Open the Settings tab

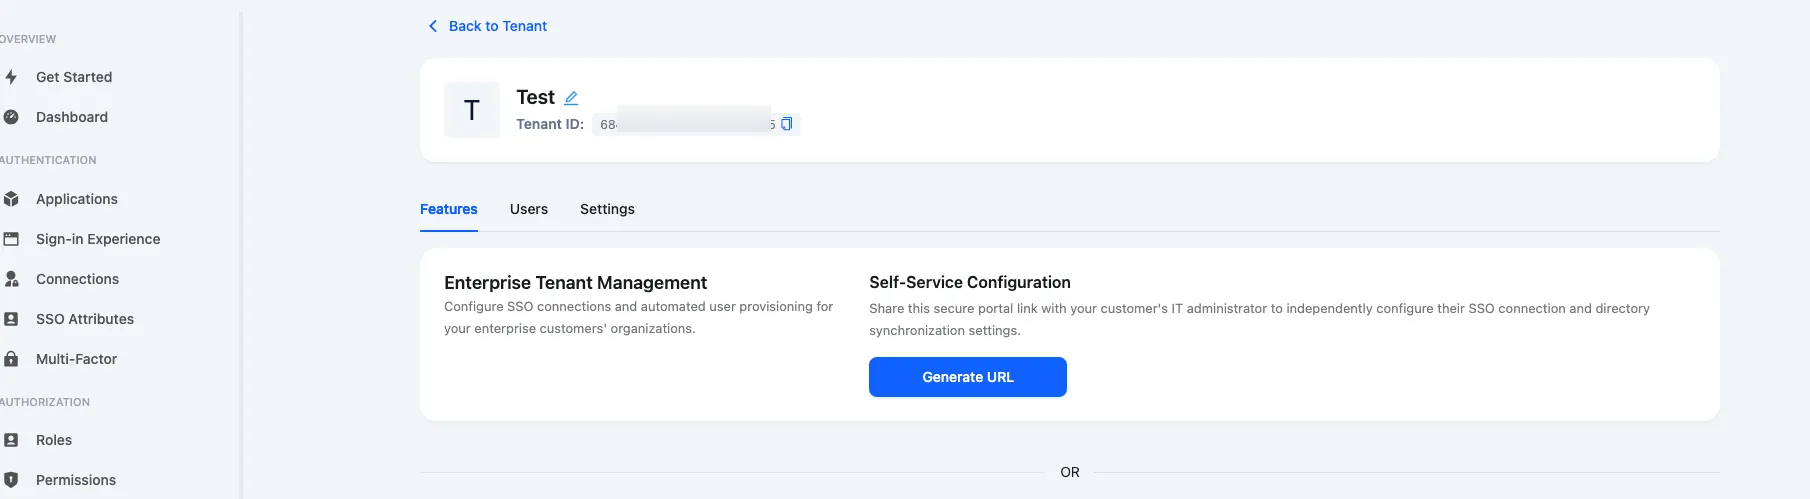point(607,209)
